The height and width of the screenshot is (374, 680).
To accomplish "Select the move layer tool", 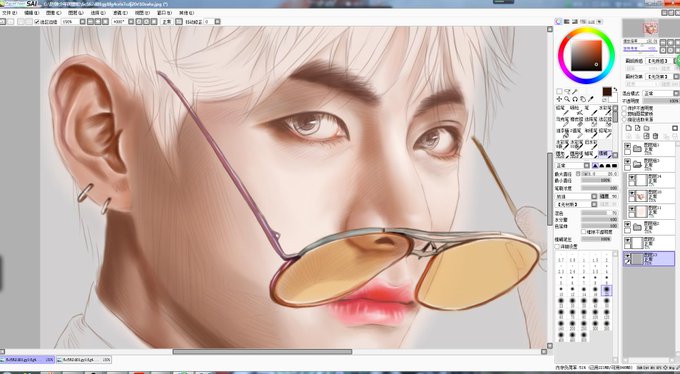I will point(559,99).
